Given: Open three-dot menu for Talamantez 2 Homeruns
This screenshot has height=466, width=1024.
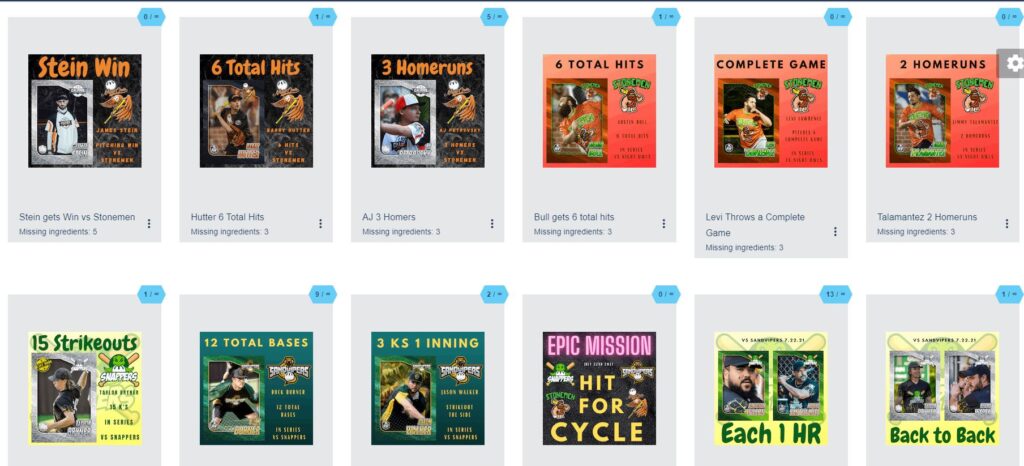Looking at the screenshot, I should coord(1006,223).
